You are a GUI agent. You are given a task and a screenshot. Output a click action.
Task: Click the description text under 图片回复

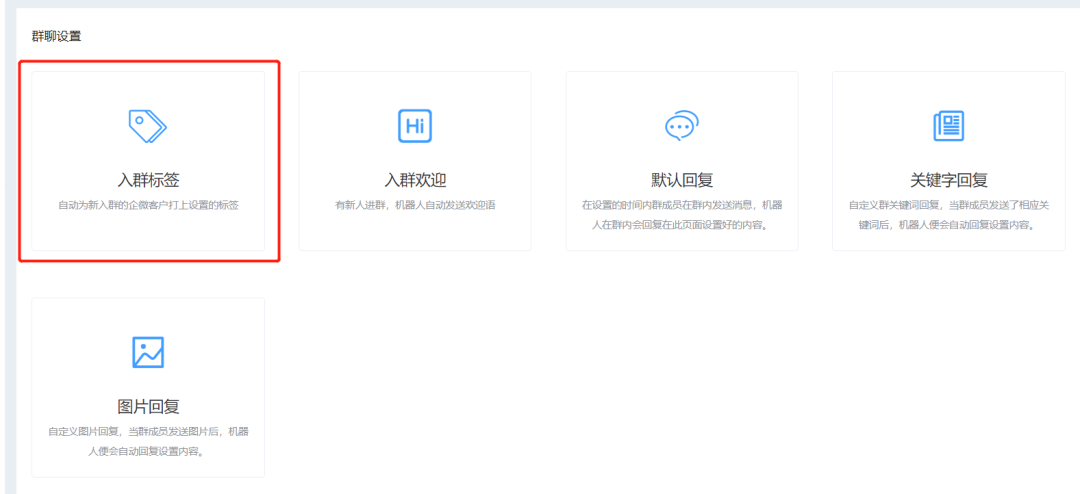[x=148, y=441]
